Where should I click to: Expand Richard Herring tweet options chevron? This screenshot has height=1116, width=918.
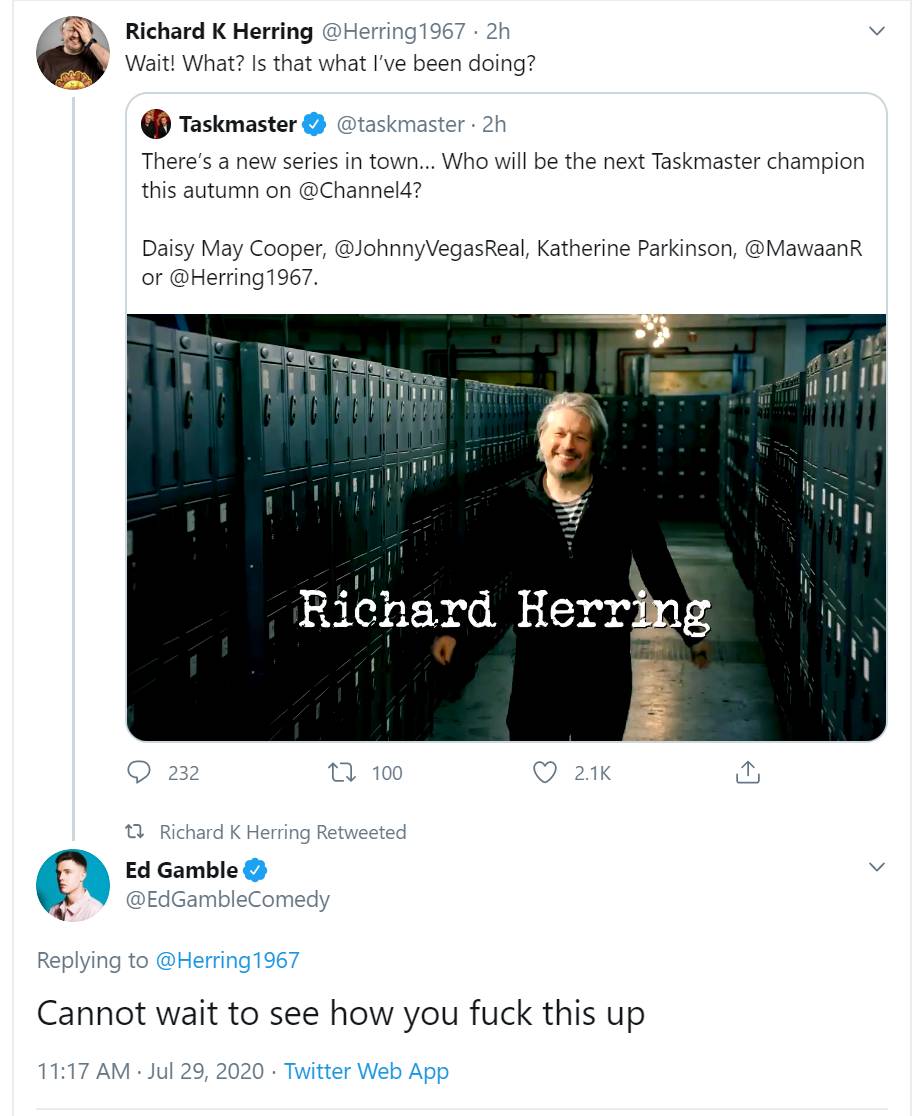click(877, 32)
